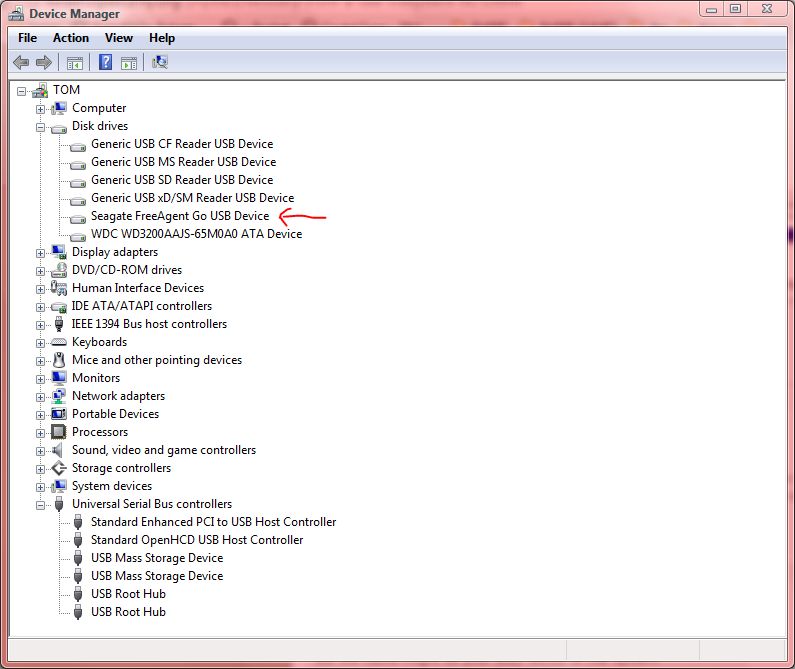795x669 pixels.
Task: Expand the Display adapters category
Action: tap(41, 253)
